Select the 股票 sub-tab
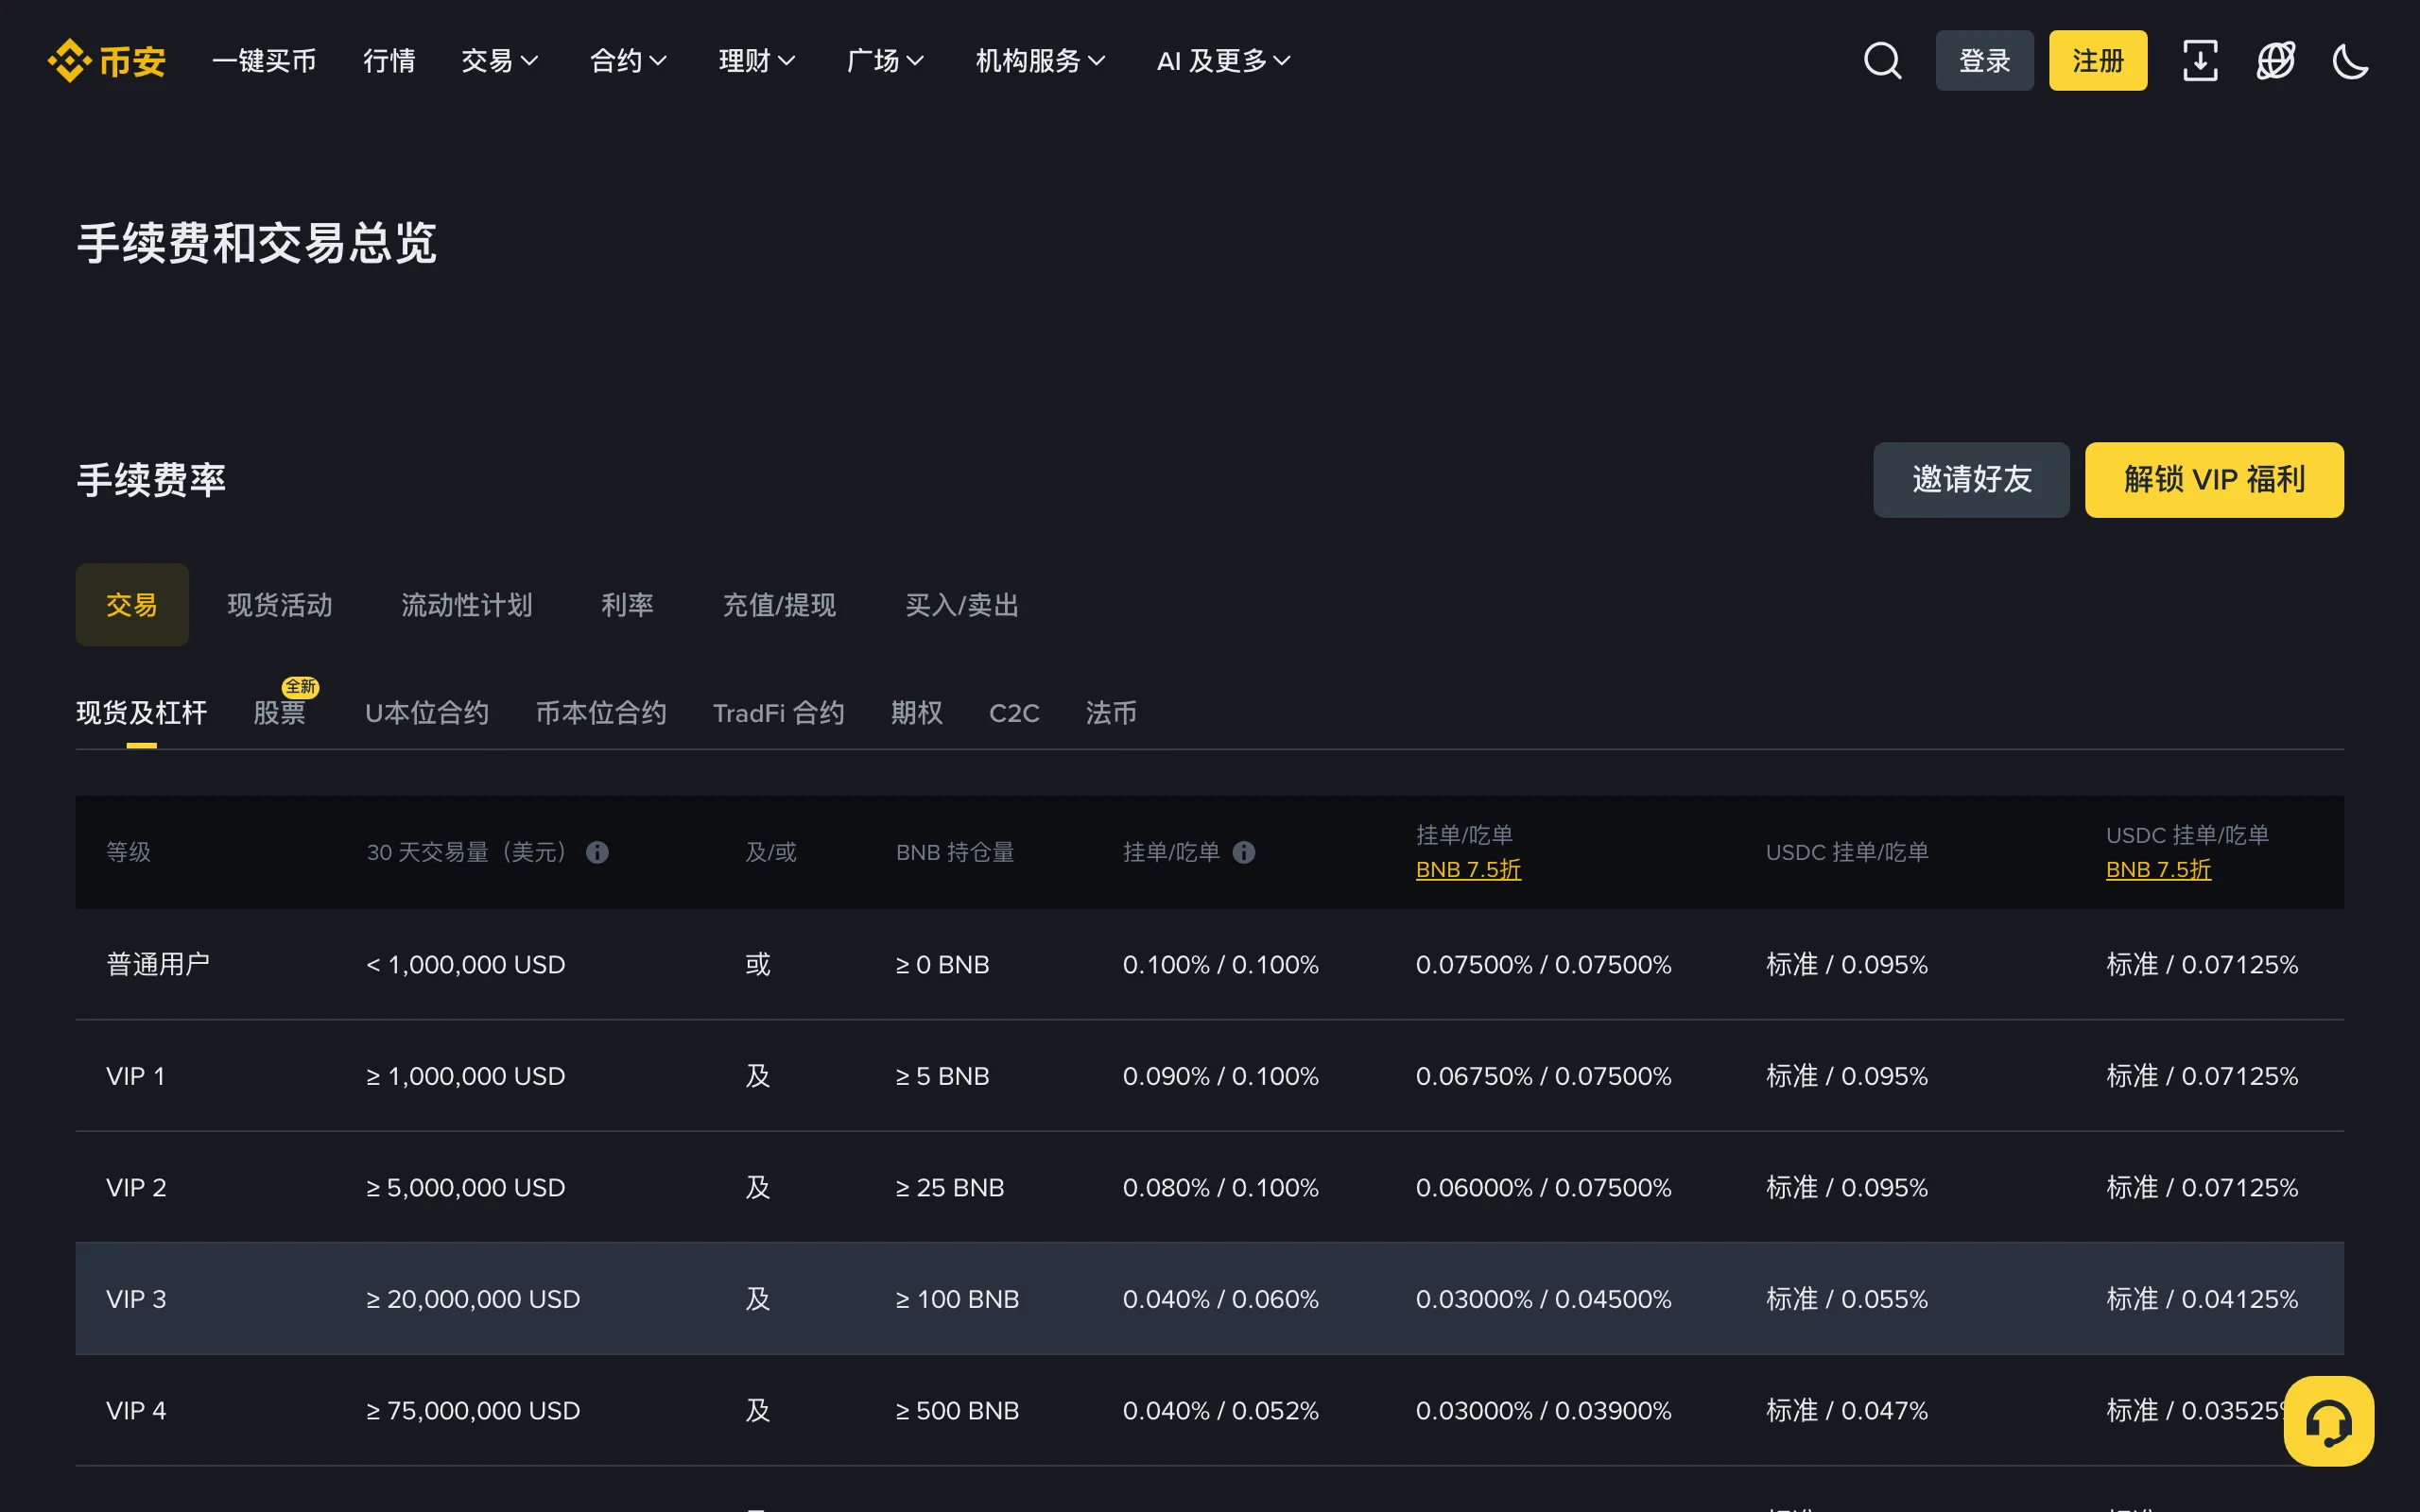Screen dimensions: 2420x1512 tap(279, 713)
